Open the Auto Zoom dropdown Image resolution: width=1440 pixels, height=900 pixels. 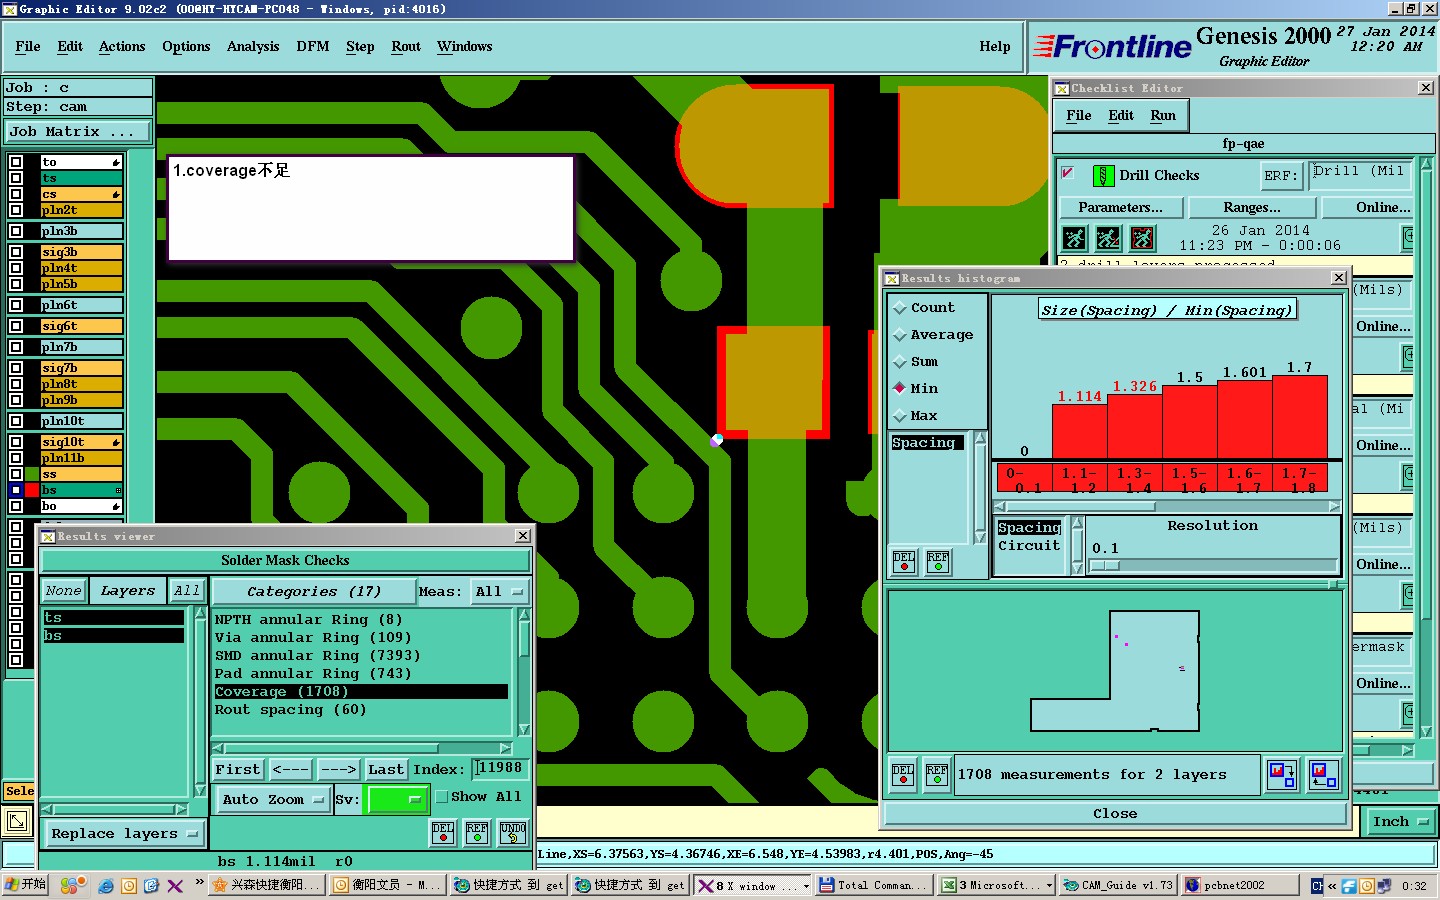pyautogui.click(x=272, y=800)
